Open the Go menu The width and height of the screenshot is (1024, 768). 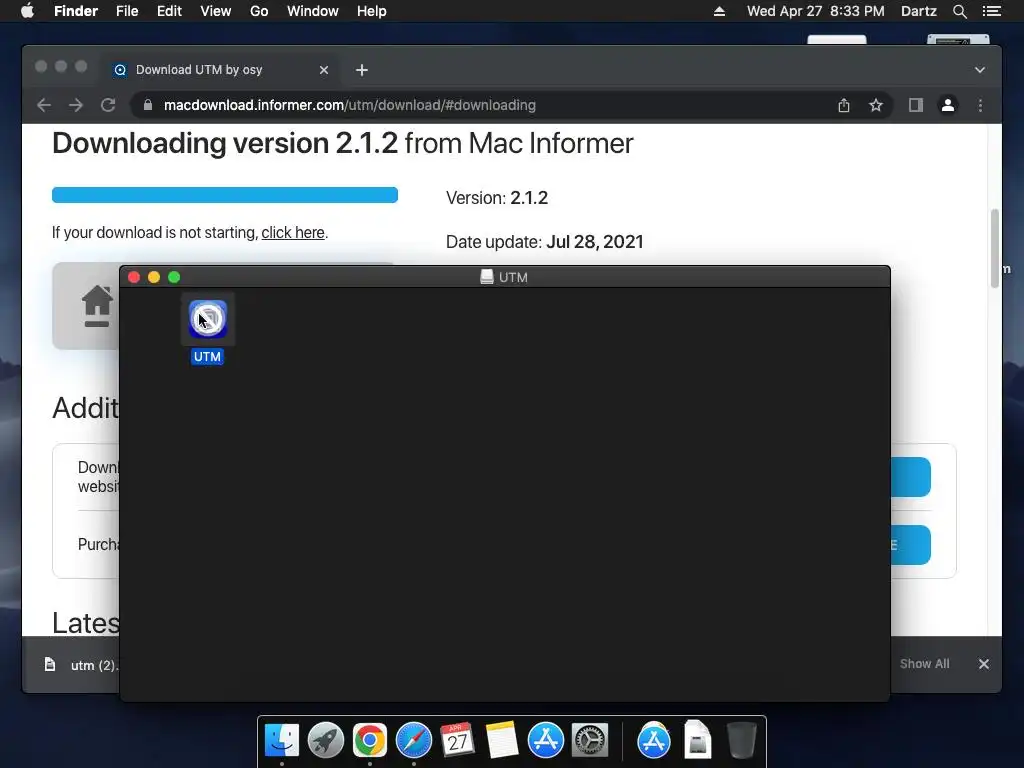(259, 11)
